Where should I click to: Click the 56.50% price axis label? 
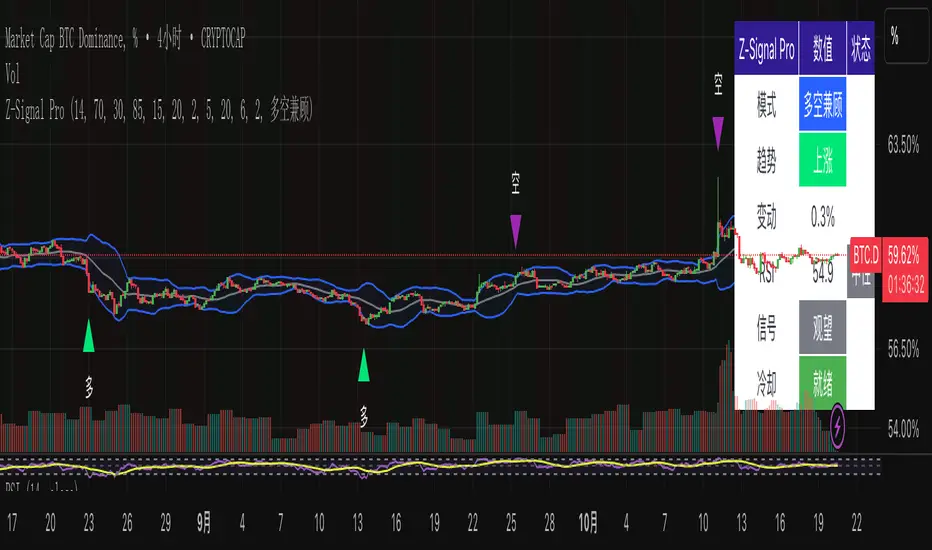click(903, 349)
